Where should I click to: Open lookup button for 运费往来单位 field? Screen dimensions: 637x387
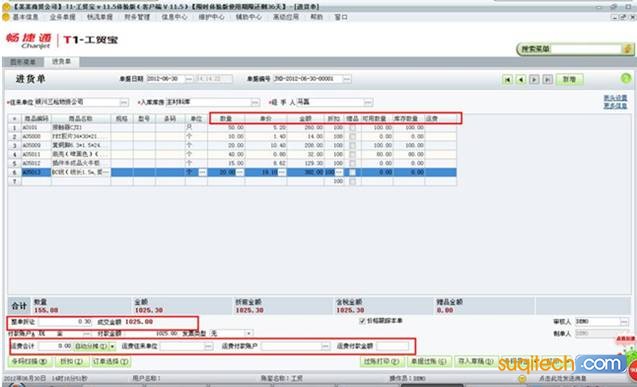(208, 346)
